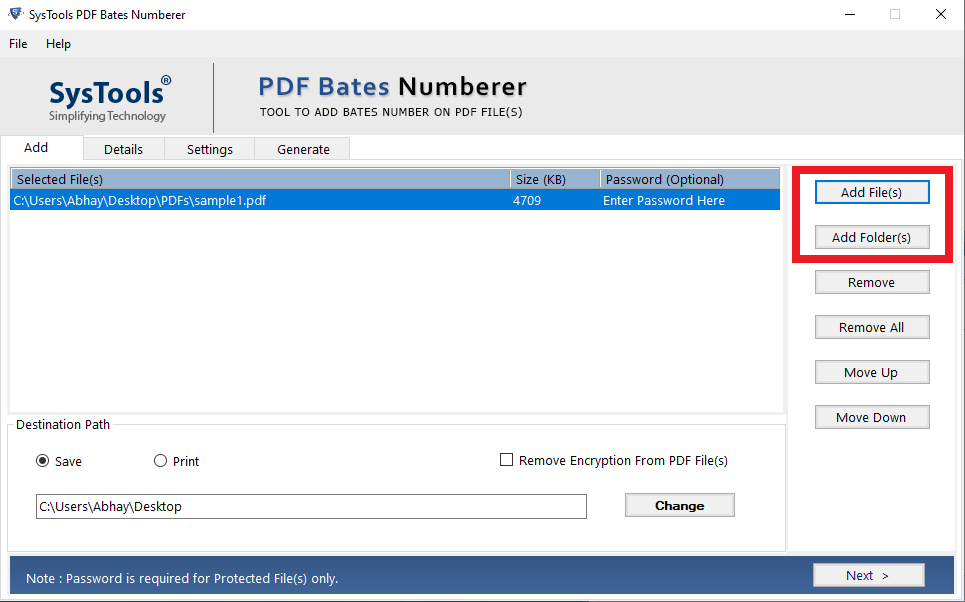This screenshot has height=602, width=965.
Task: Click the Remove All button
Action: tap(872, 327)
